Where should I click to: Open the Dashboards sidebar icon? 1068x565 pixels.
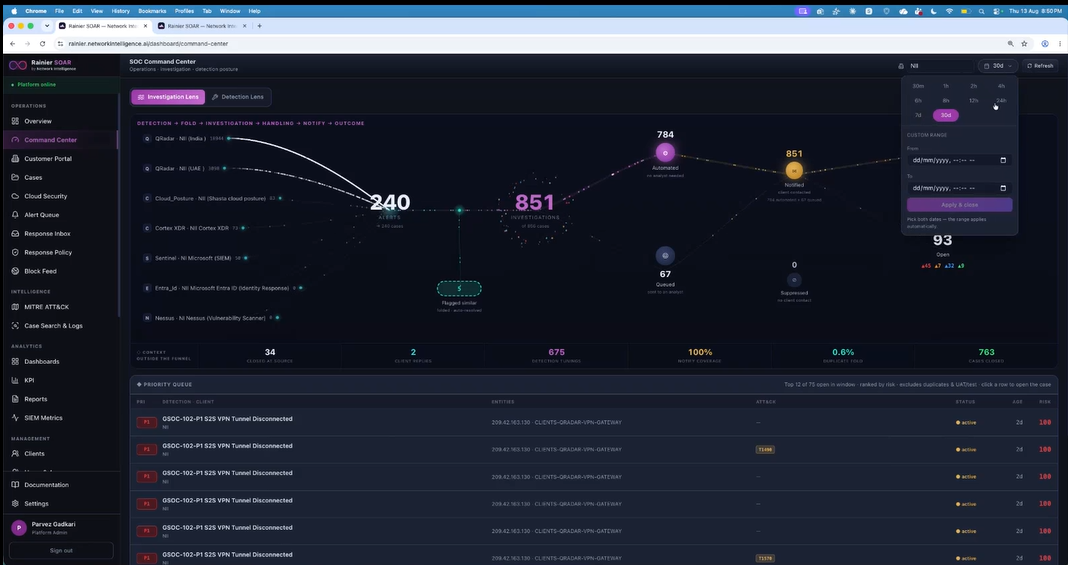(15, 361)
